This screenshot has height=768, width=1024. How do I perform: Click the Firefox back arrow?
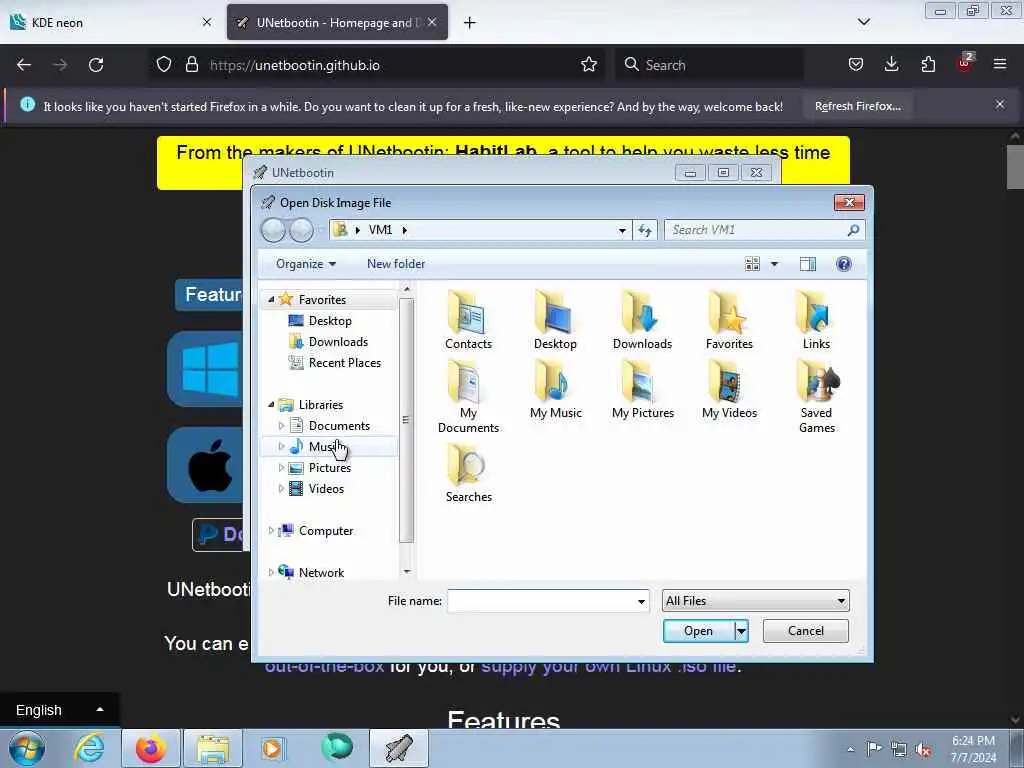pyautogui.click(x=24, y=65)
